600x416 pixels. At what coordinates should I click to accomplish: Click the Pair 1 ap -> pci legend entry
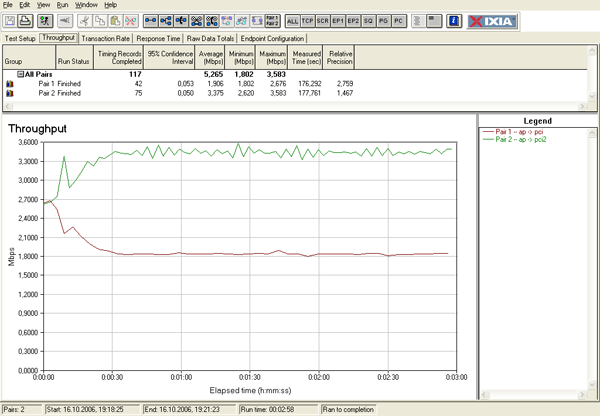coord(513,132)
